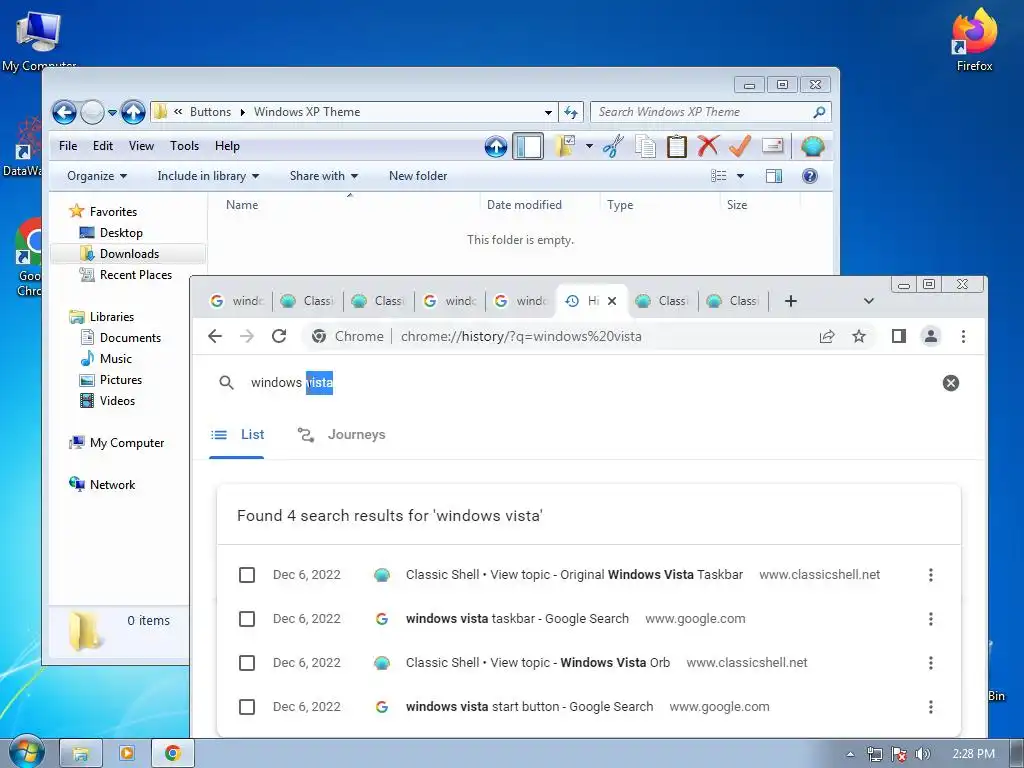Click the red X Delete icon
Viewport: 1024px width, 768px height.
(x=708, y=146)
